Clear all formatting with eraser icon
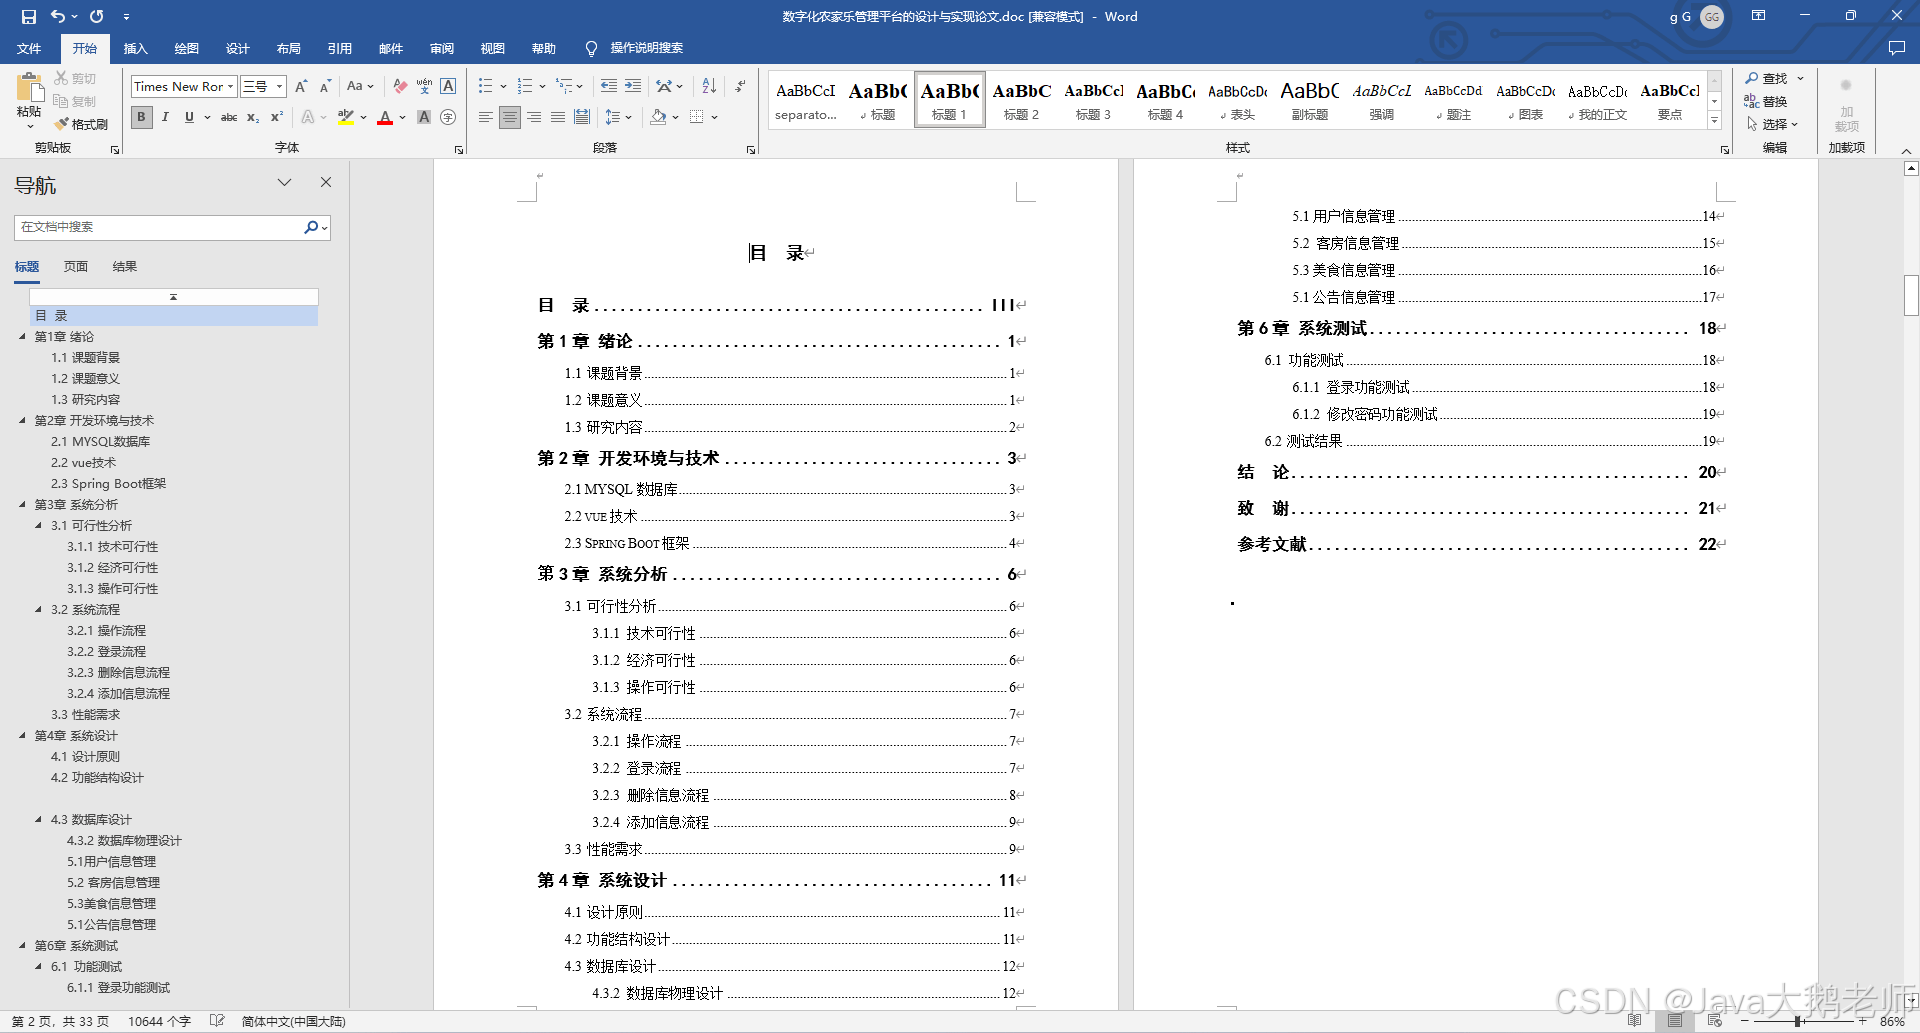The width and height of the screenshot is (1920, 1033). [400, 86]
